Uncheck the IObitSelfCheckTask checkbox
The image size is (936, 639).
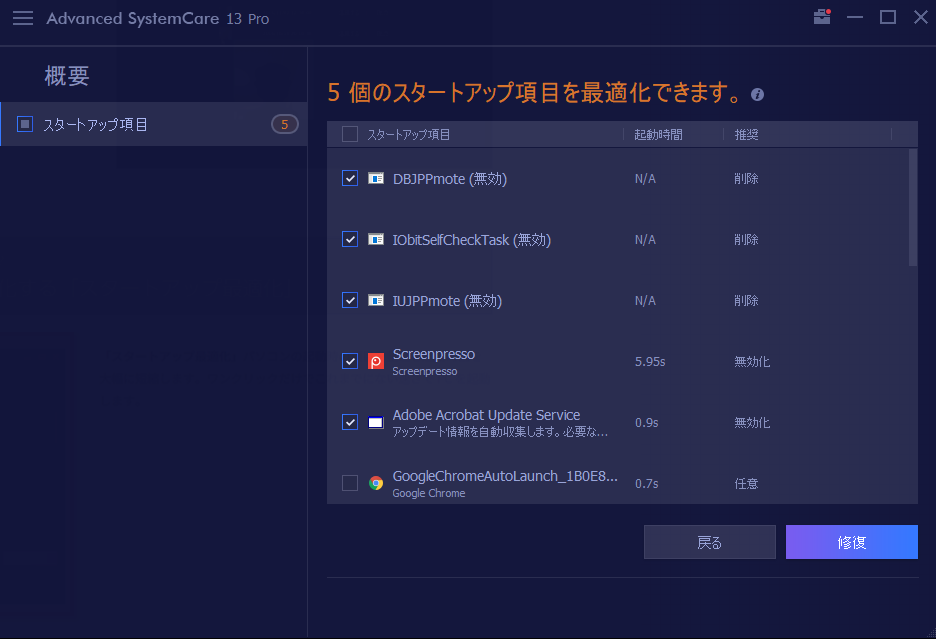[350, 239]
